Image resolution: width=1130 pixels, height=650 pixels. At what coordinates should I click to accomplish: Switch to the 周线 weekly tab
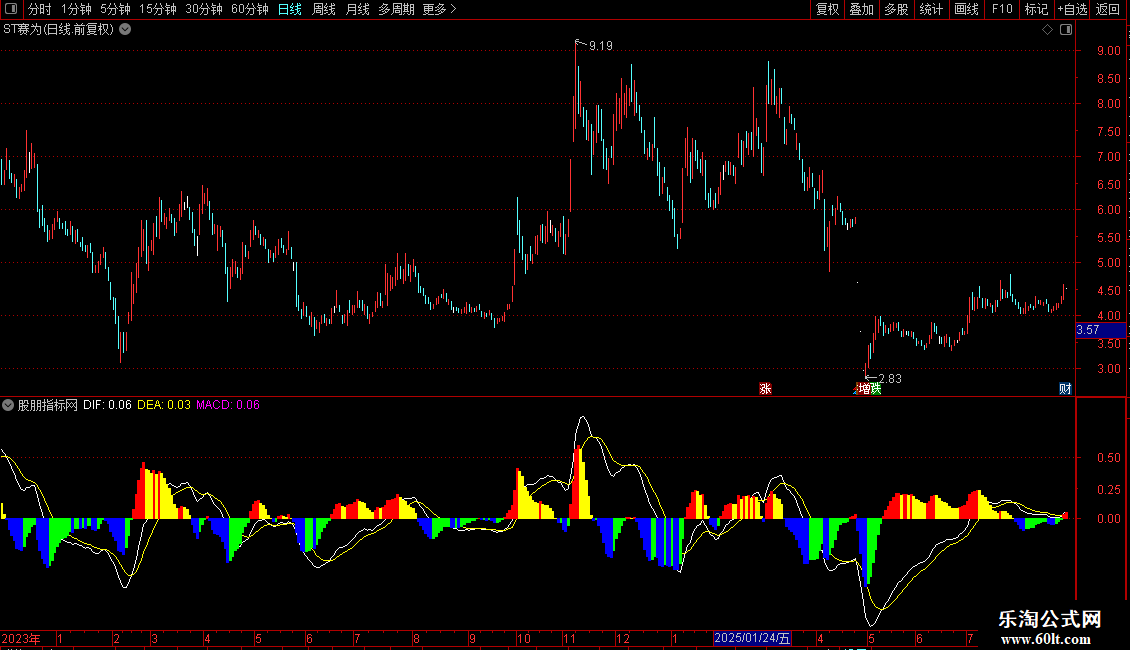324,9
